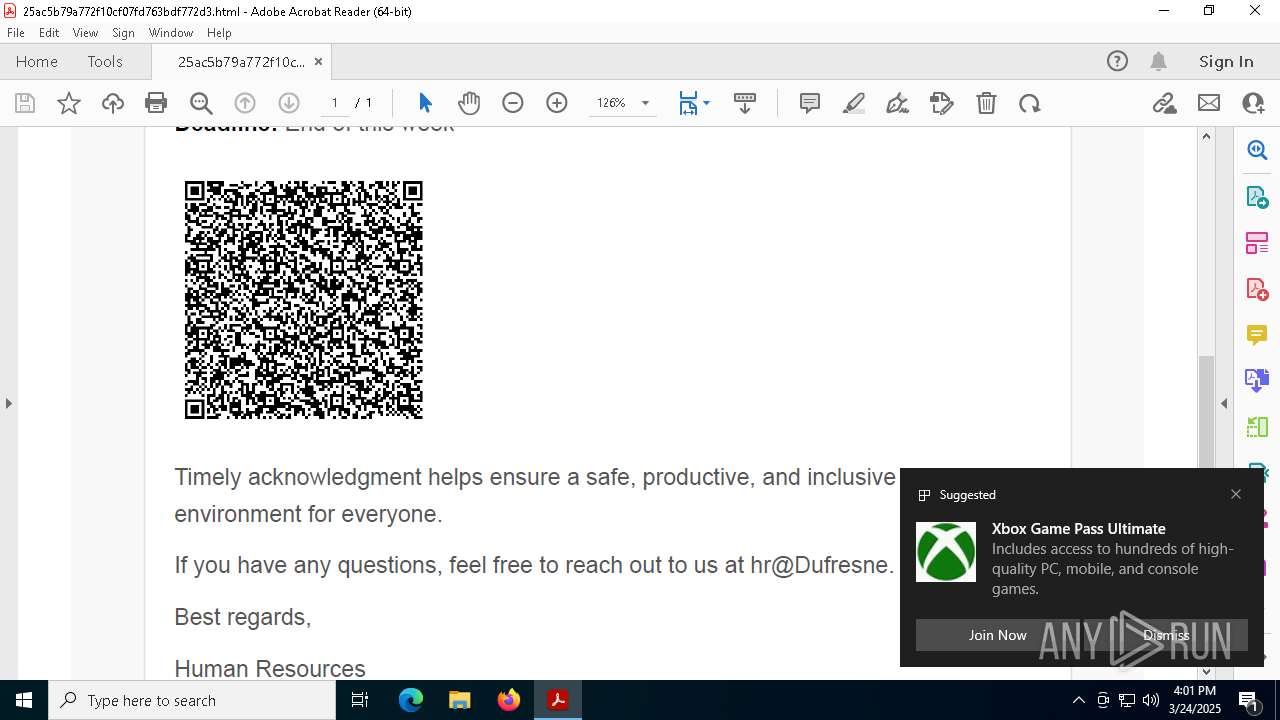Close the 25ac5b79a772f10c document tab

pyautogui.click(x=319, y=61)
